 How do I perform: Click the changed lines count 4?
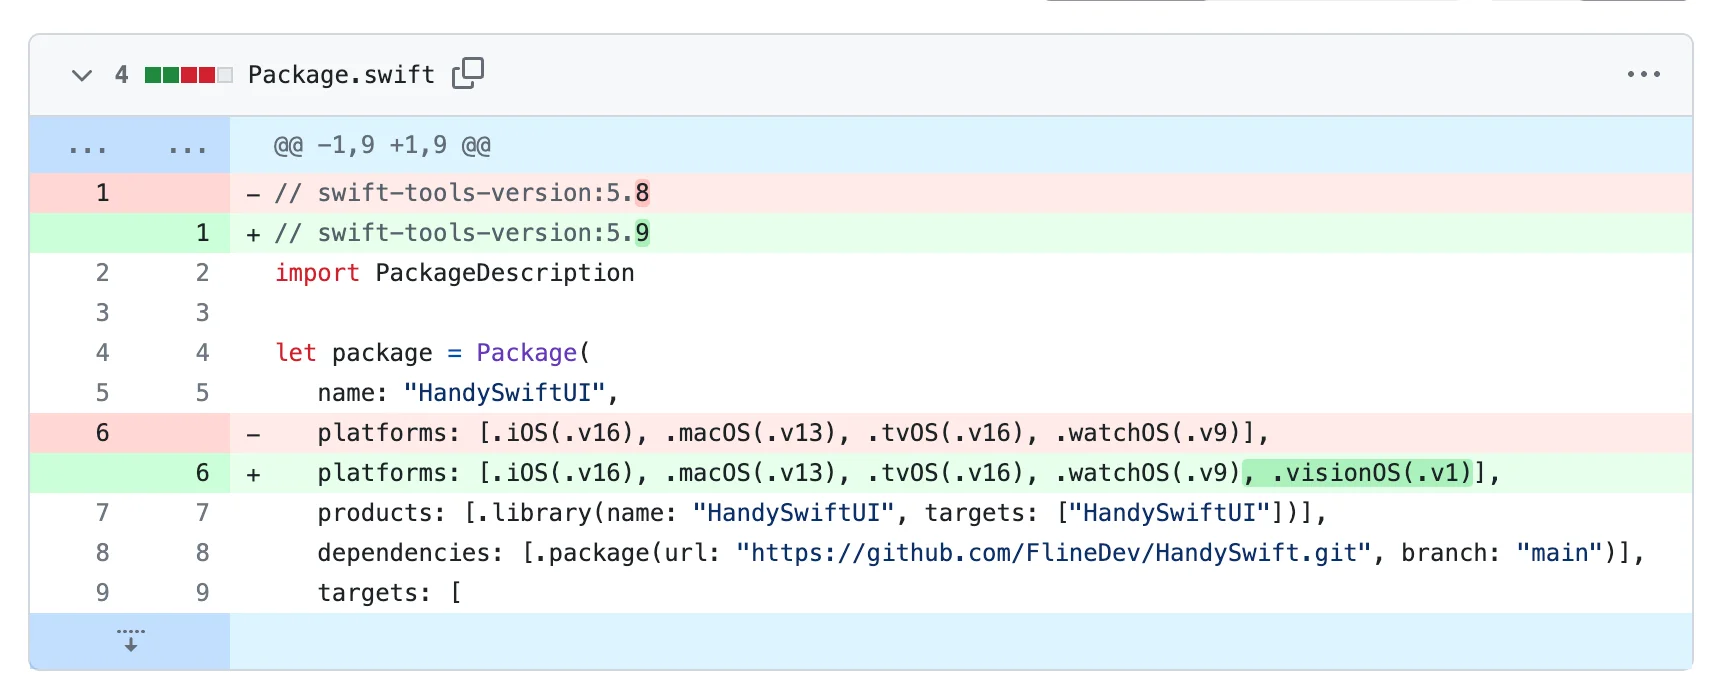click(121, 75)
